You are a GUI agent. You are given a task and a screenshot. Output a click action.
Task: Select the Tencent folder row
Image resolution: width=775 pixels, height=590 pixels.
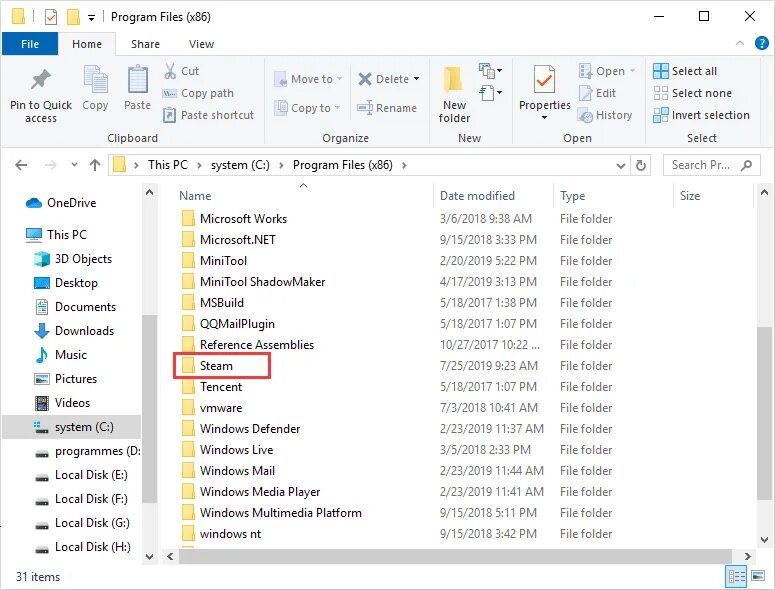tap(395, 387)
